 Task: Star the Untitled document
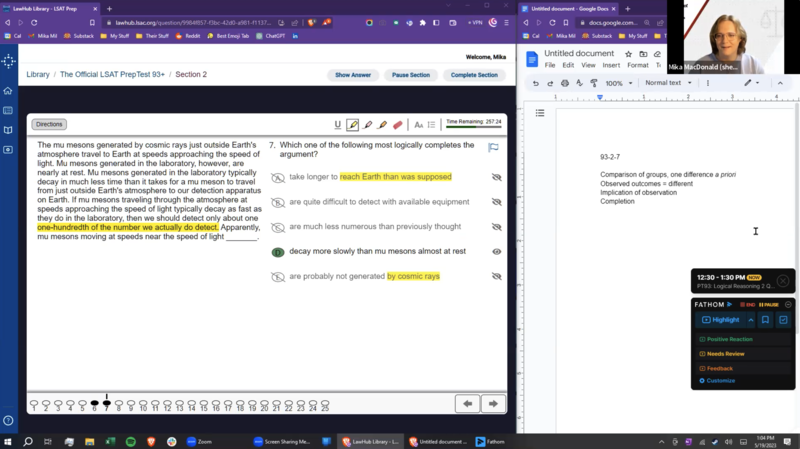pos(628,54)
